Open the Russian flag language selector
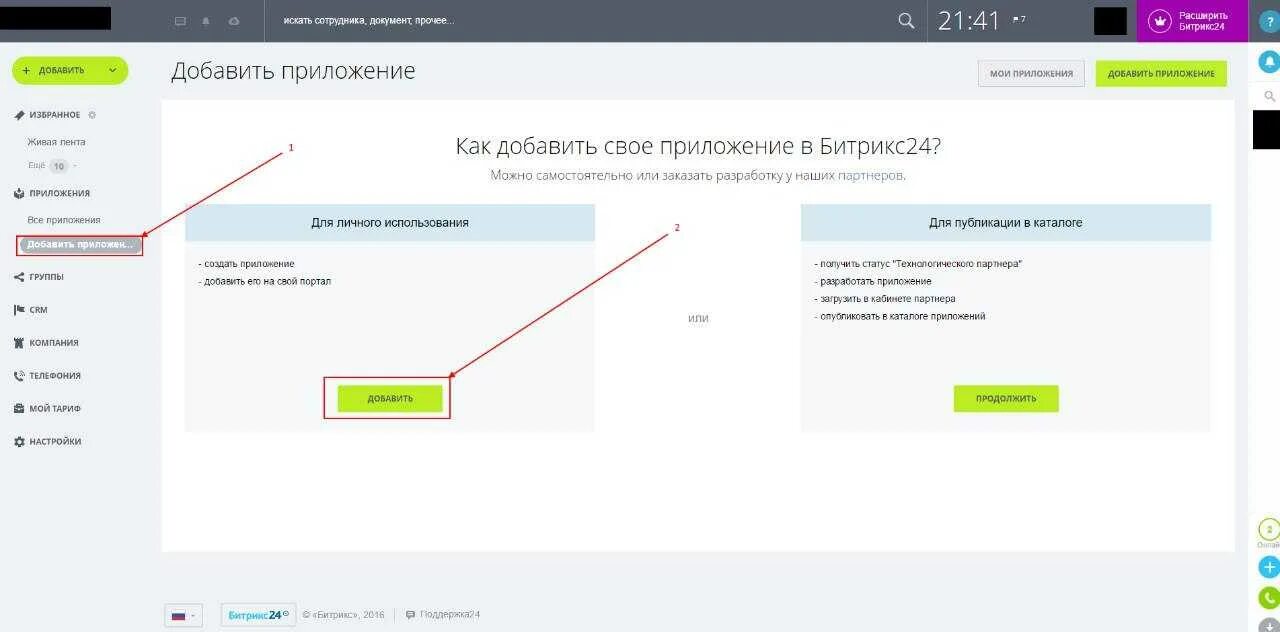The image size is (1280, 632). (x=183, y=615)
